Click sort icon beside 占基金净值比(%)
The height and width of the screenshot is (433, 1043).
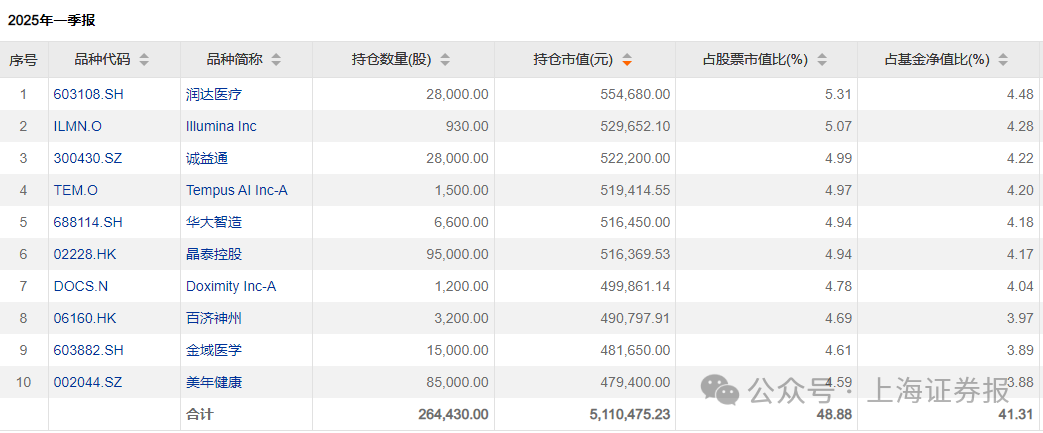click(x=1004, y=60)
